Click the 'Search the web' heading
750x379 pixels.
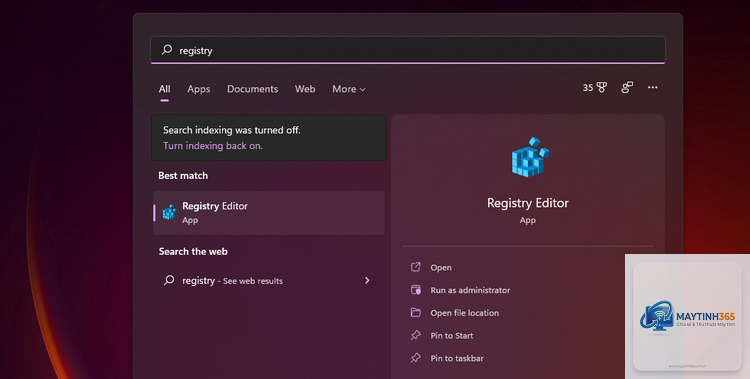point(193,251)
